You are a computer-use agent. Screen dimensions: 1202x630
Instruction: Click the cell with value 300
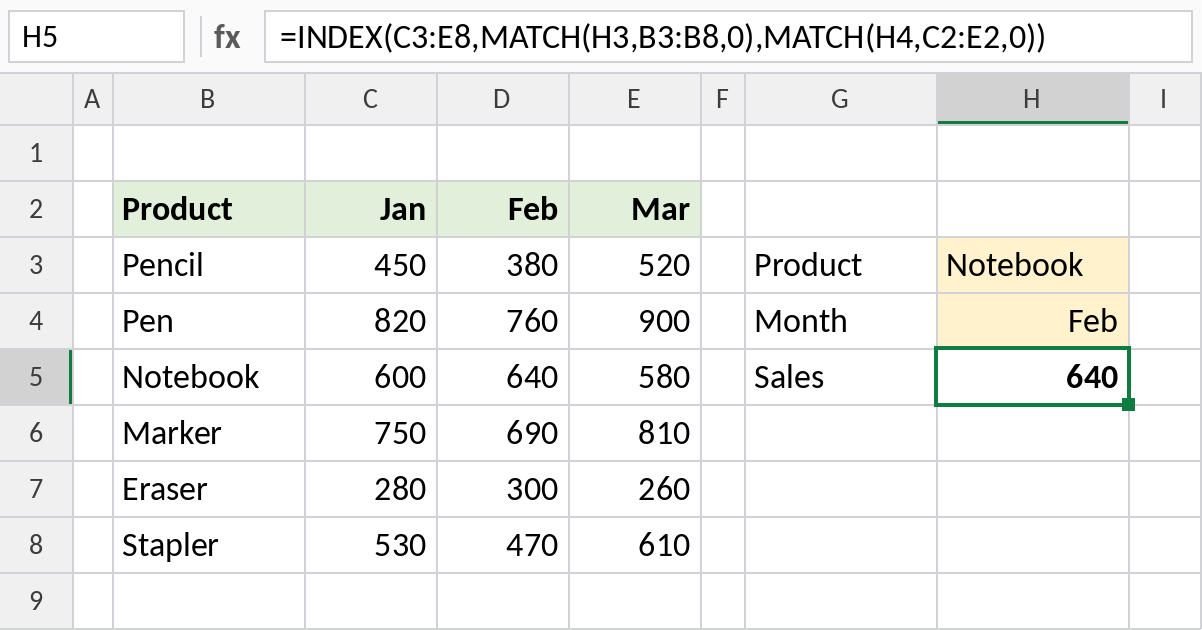(503, 489)
